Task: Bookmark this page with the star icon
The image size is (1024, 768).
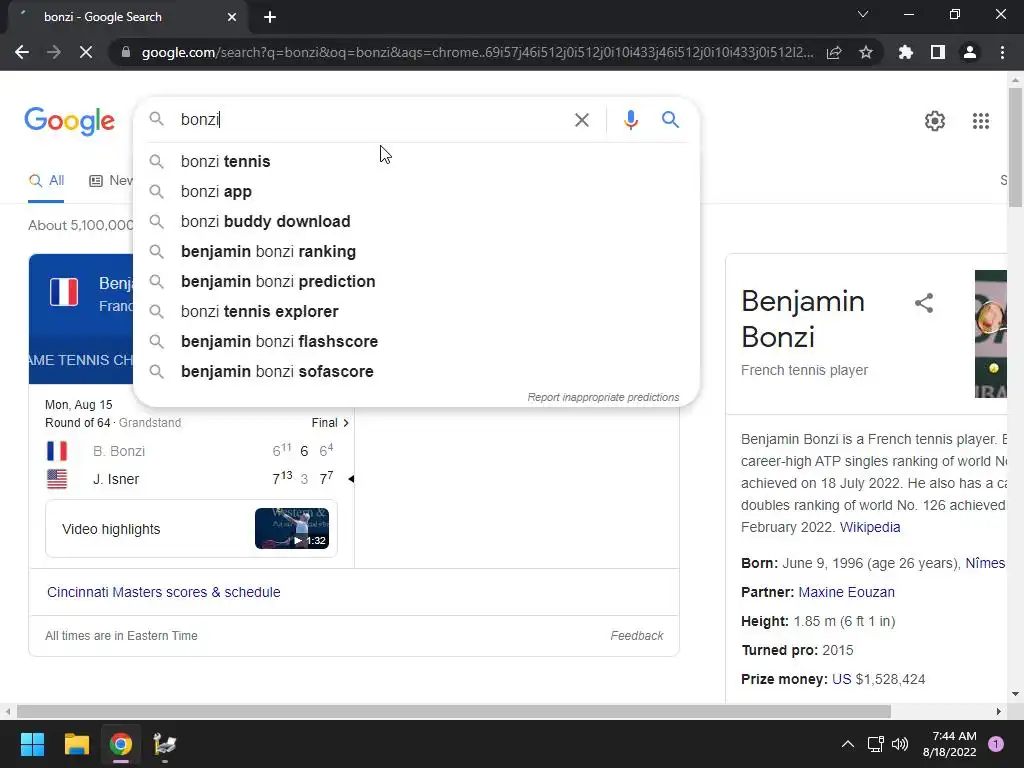Action: point(866,52)
